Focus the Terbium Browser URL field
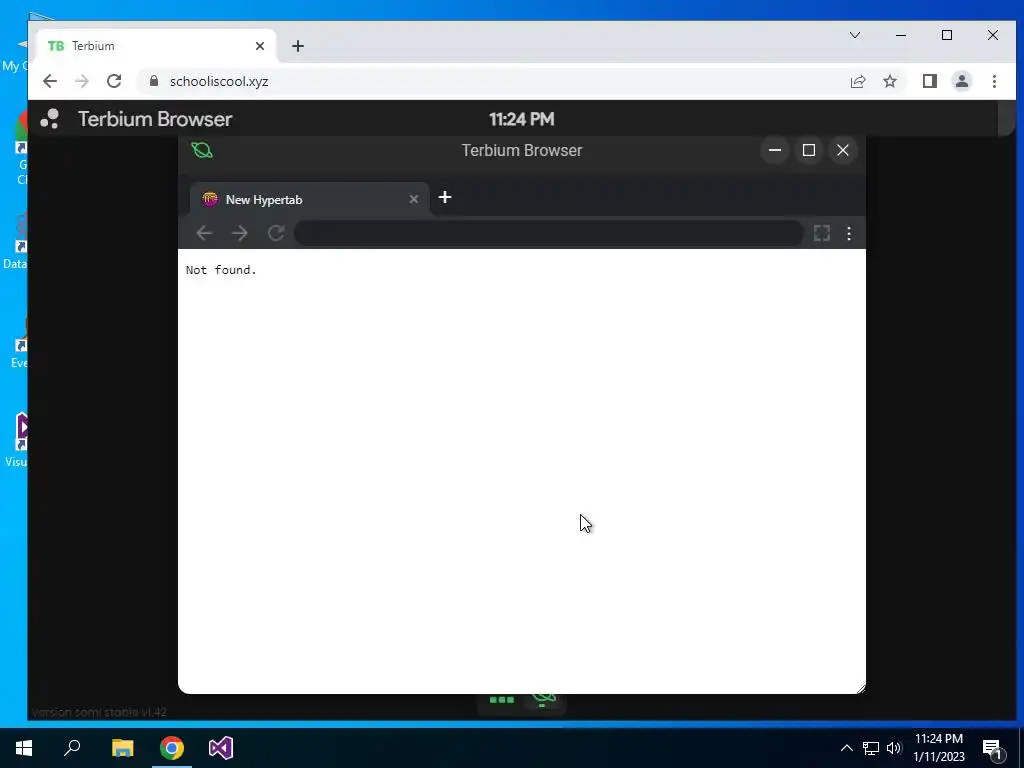Screen dimensions: 1024x768 tap(549, 233)
